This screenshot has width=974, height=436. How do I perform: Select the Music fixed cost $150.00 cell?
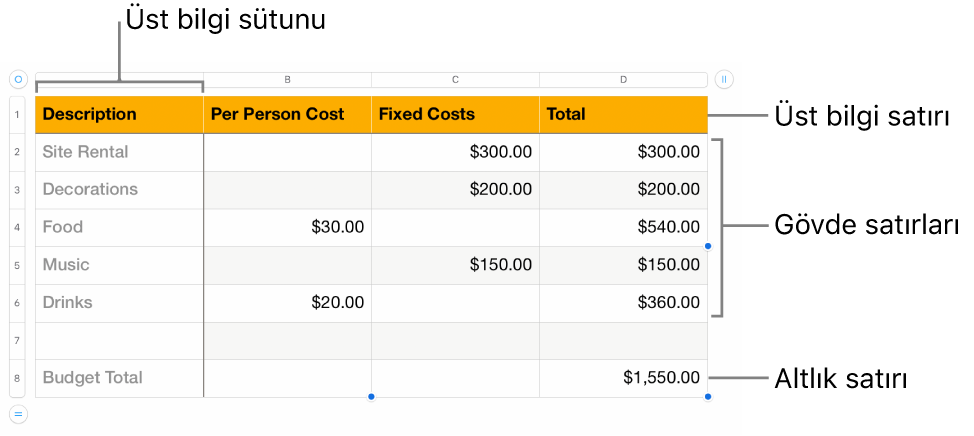tap(455, 265)
